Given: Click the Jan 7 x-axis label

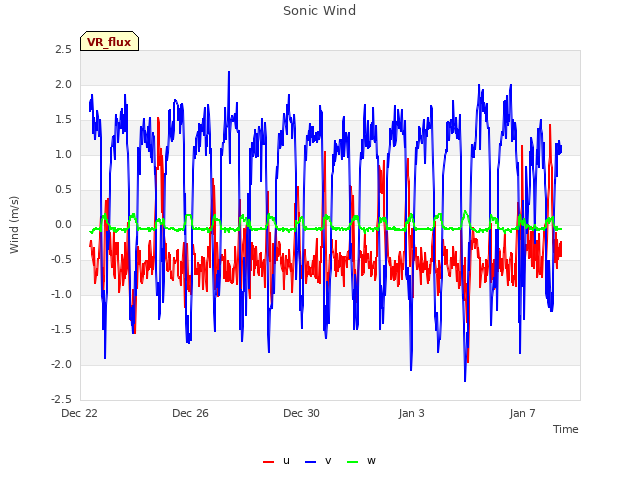Looking at the screenshot, I should click(x=522, y=413).
